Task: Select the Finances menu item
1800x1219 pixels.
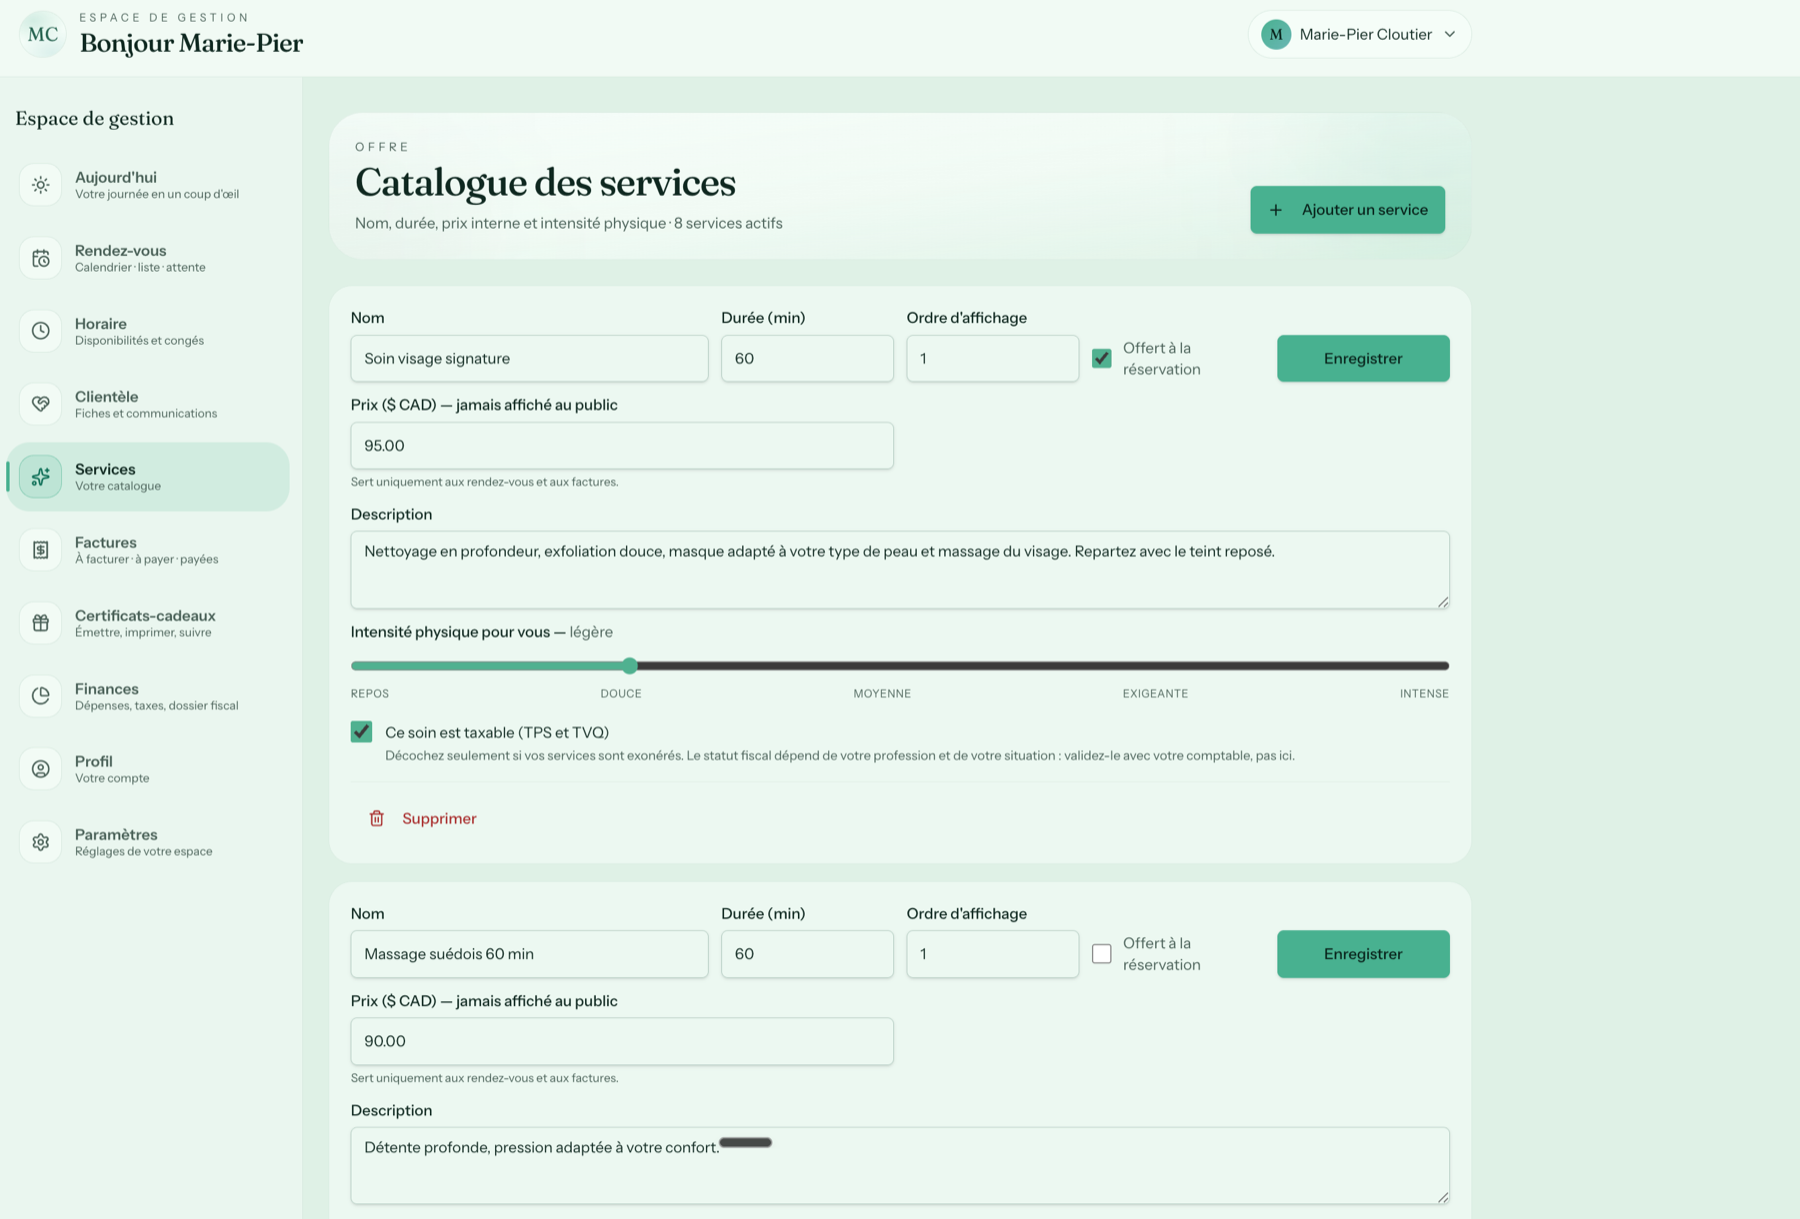Action: (x=148, y=696)
